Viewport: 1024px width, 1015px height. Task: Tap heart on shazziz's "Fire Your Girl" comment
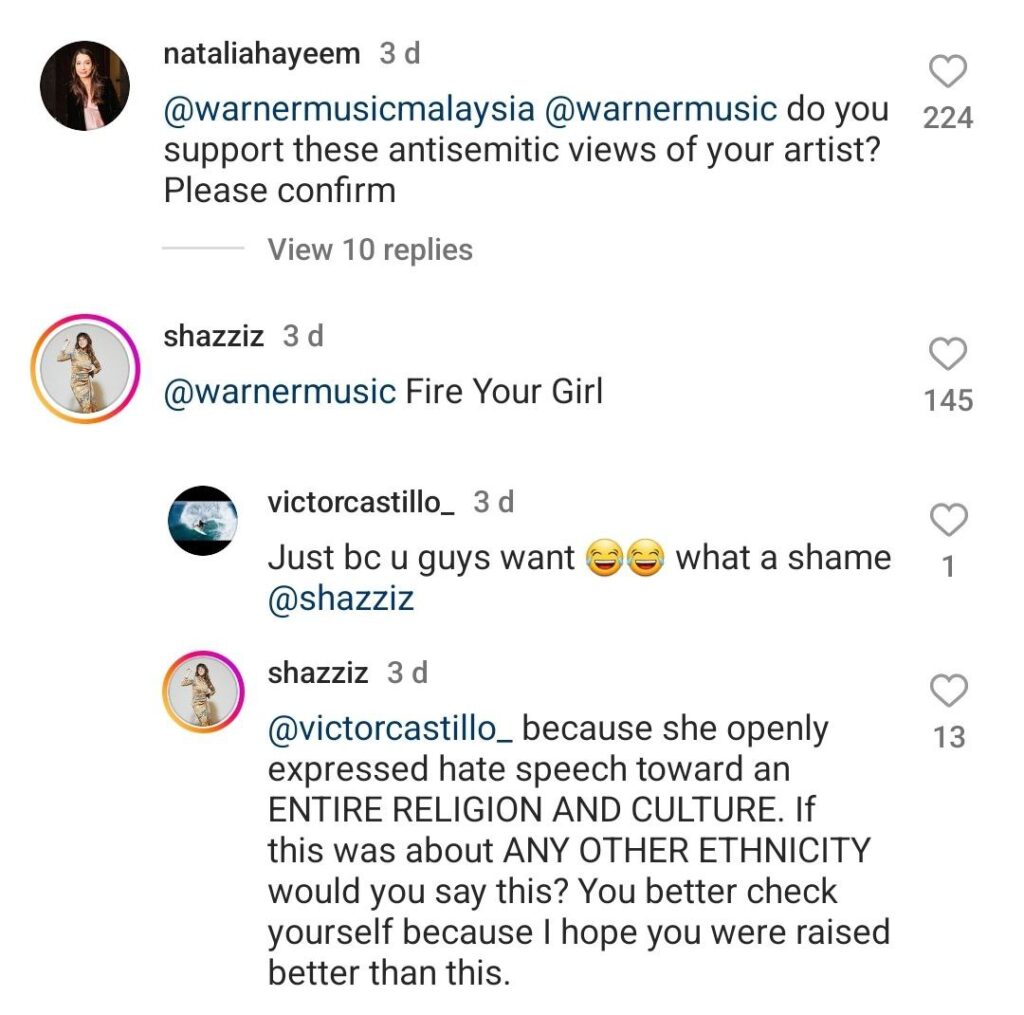point(948,355)
